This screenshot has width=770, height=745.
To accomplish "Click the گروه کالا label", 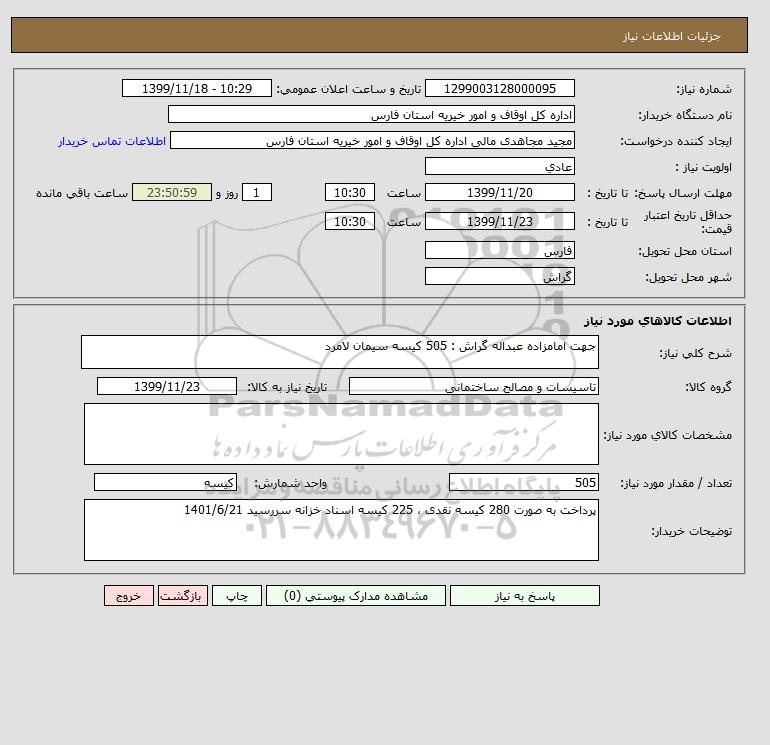I will pos(708,387).
